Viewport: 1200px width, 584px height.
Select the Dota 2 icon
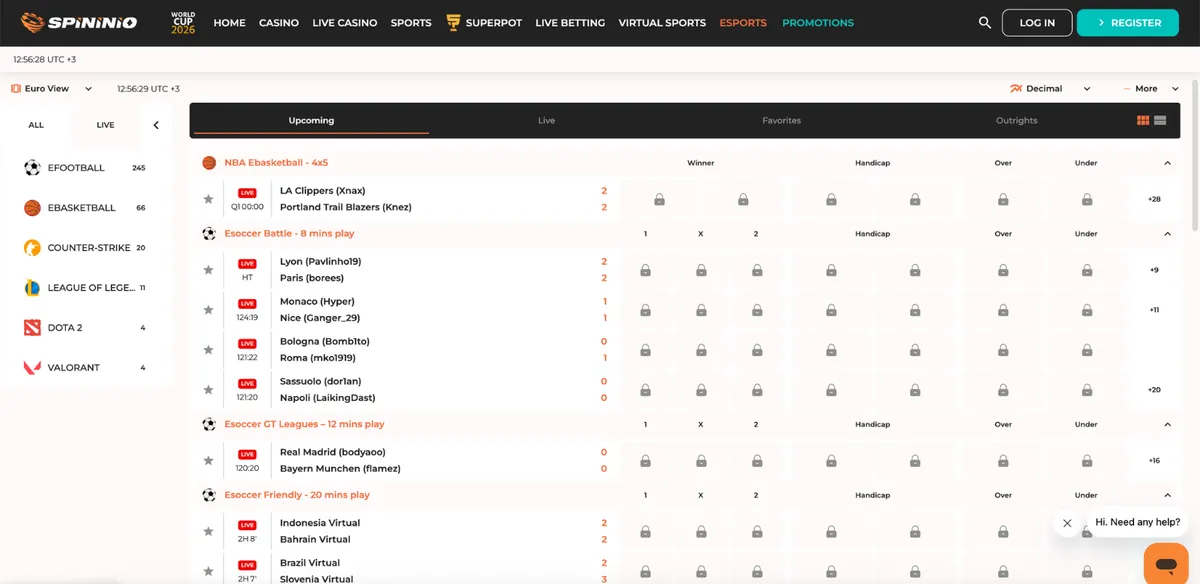[32, 328]
